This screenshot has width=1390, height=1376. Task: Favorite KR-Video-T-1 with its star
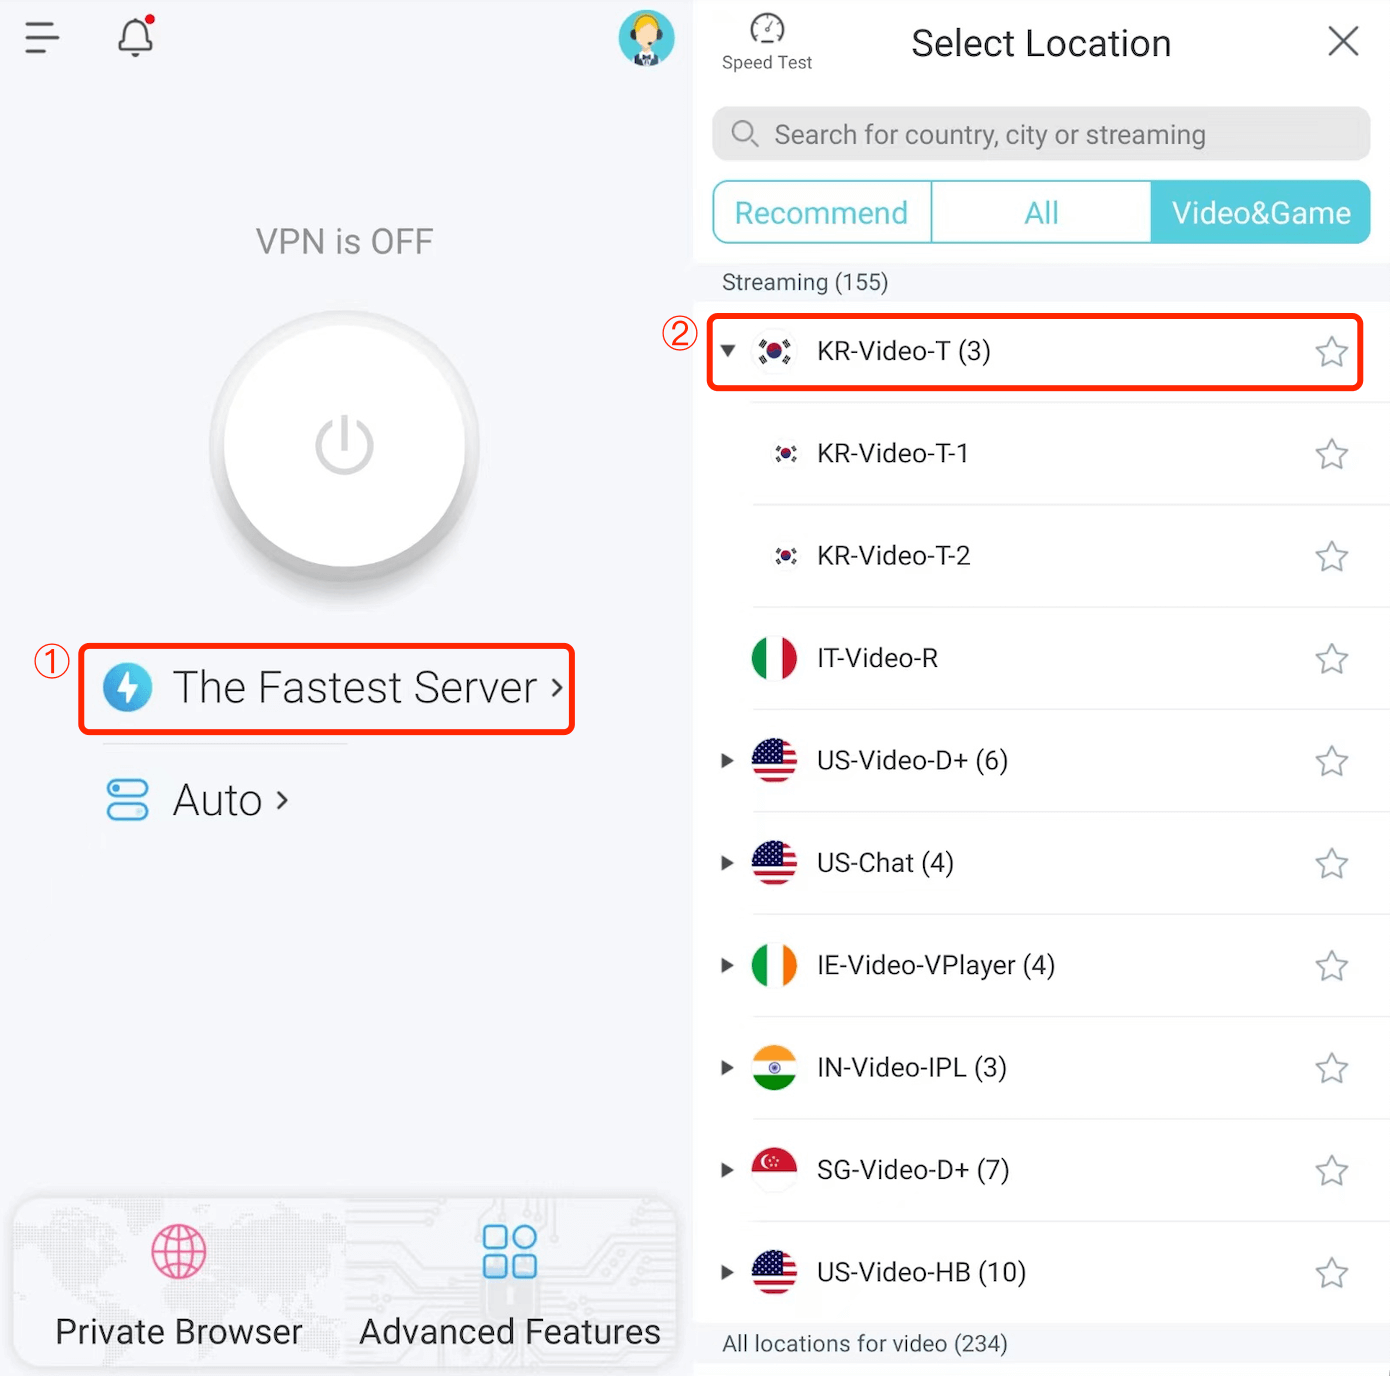point(1331,454)
